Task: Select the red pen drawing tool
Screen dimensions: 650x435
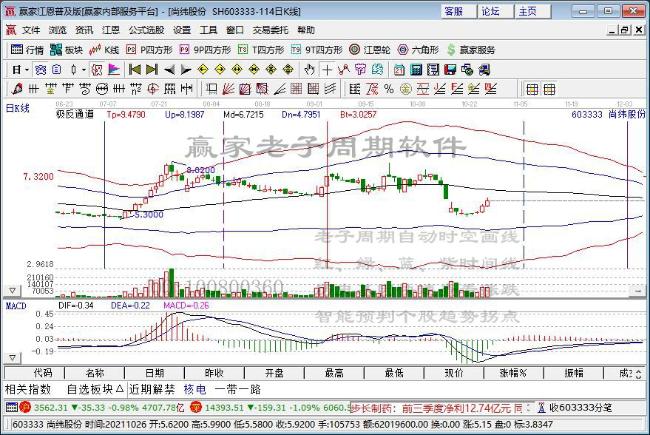Action: click(x=17, y=89)
